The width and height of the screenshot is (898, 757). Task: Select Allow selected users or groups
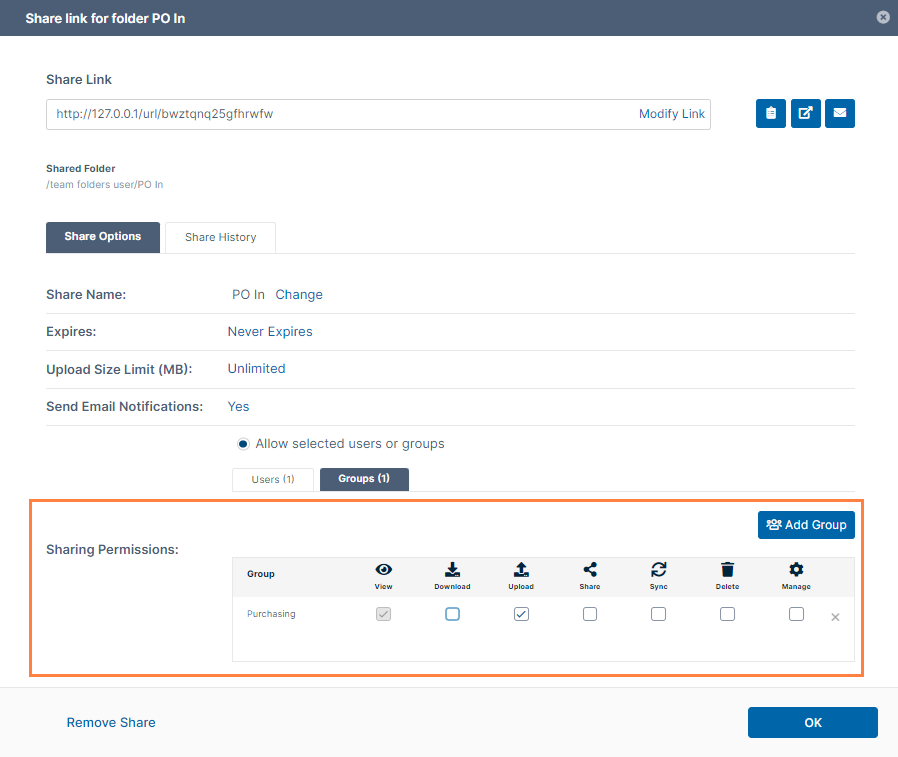click(x=243, y=444)
